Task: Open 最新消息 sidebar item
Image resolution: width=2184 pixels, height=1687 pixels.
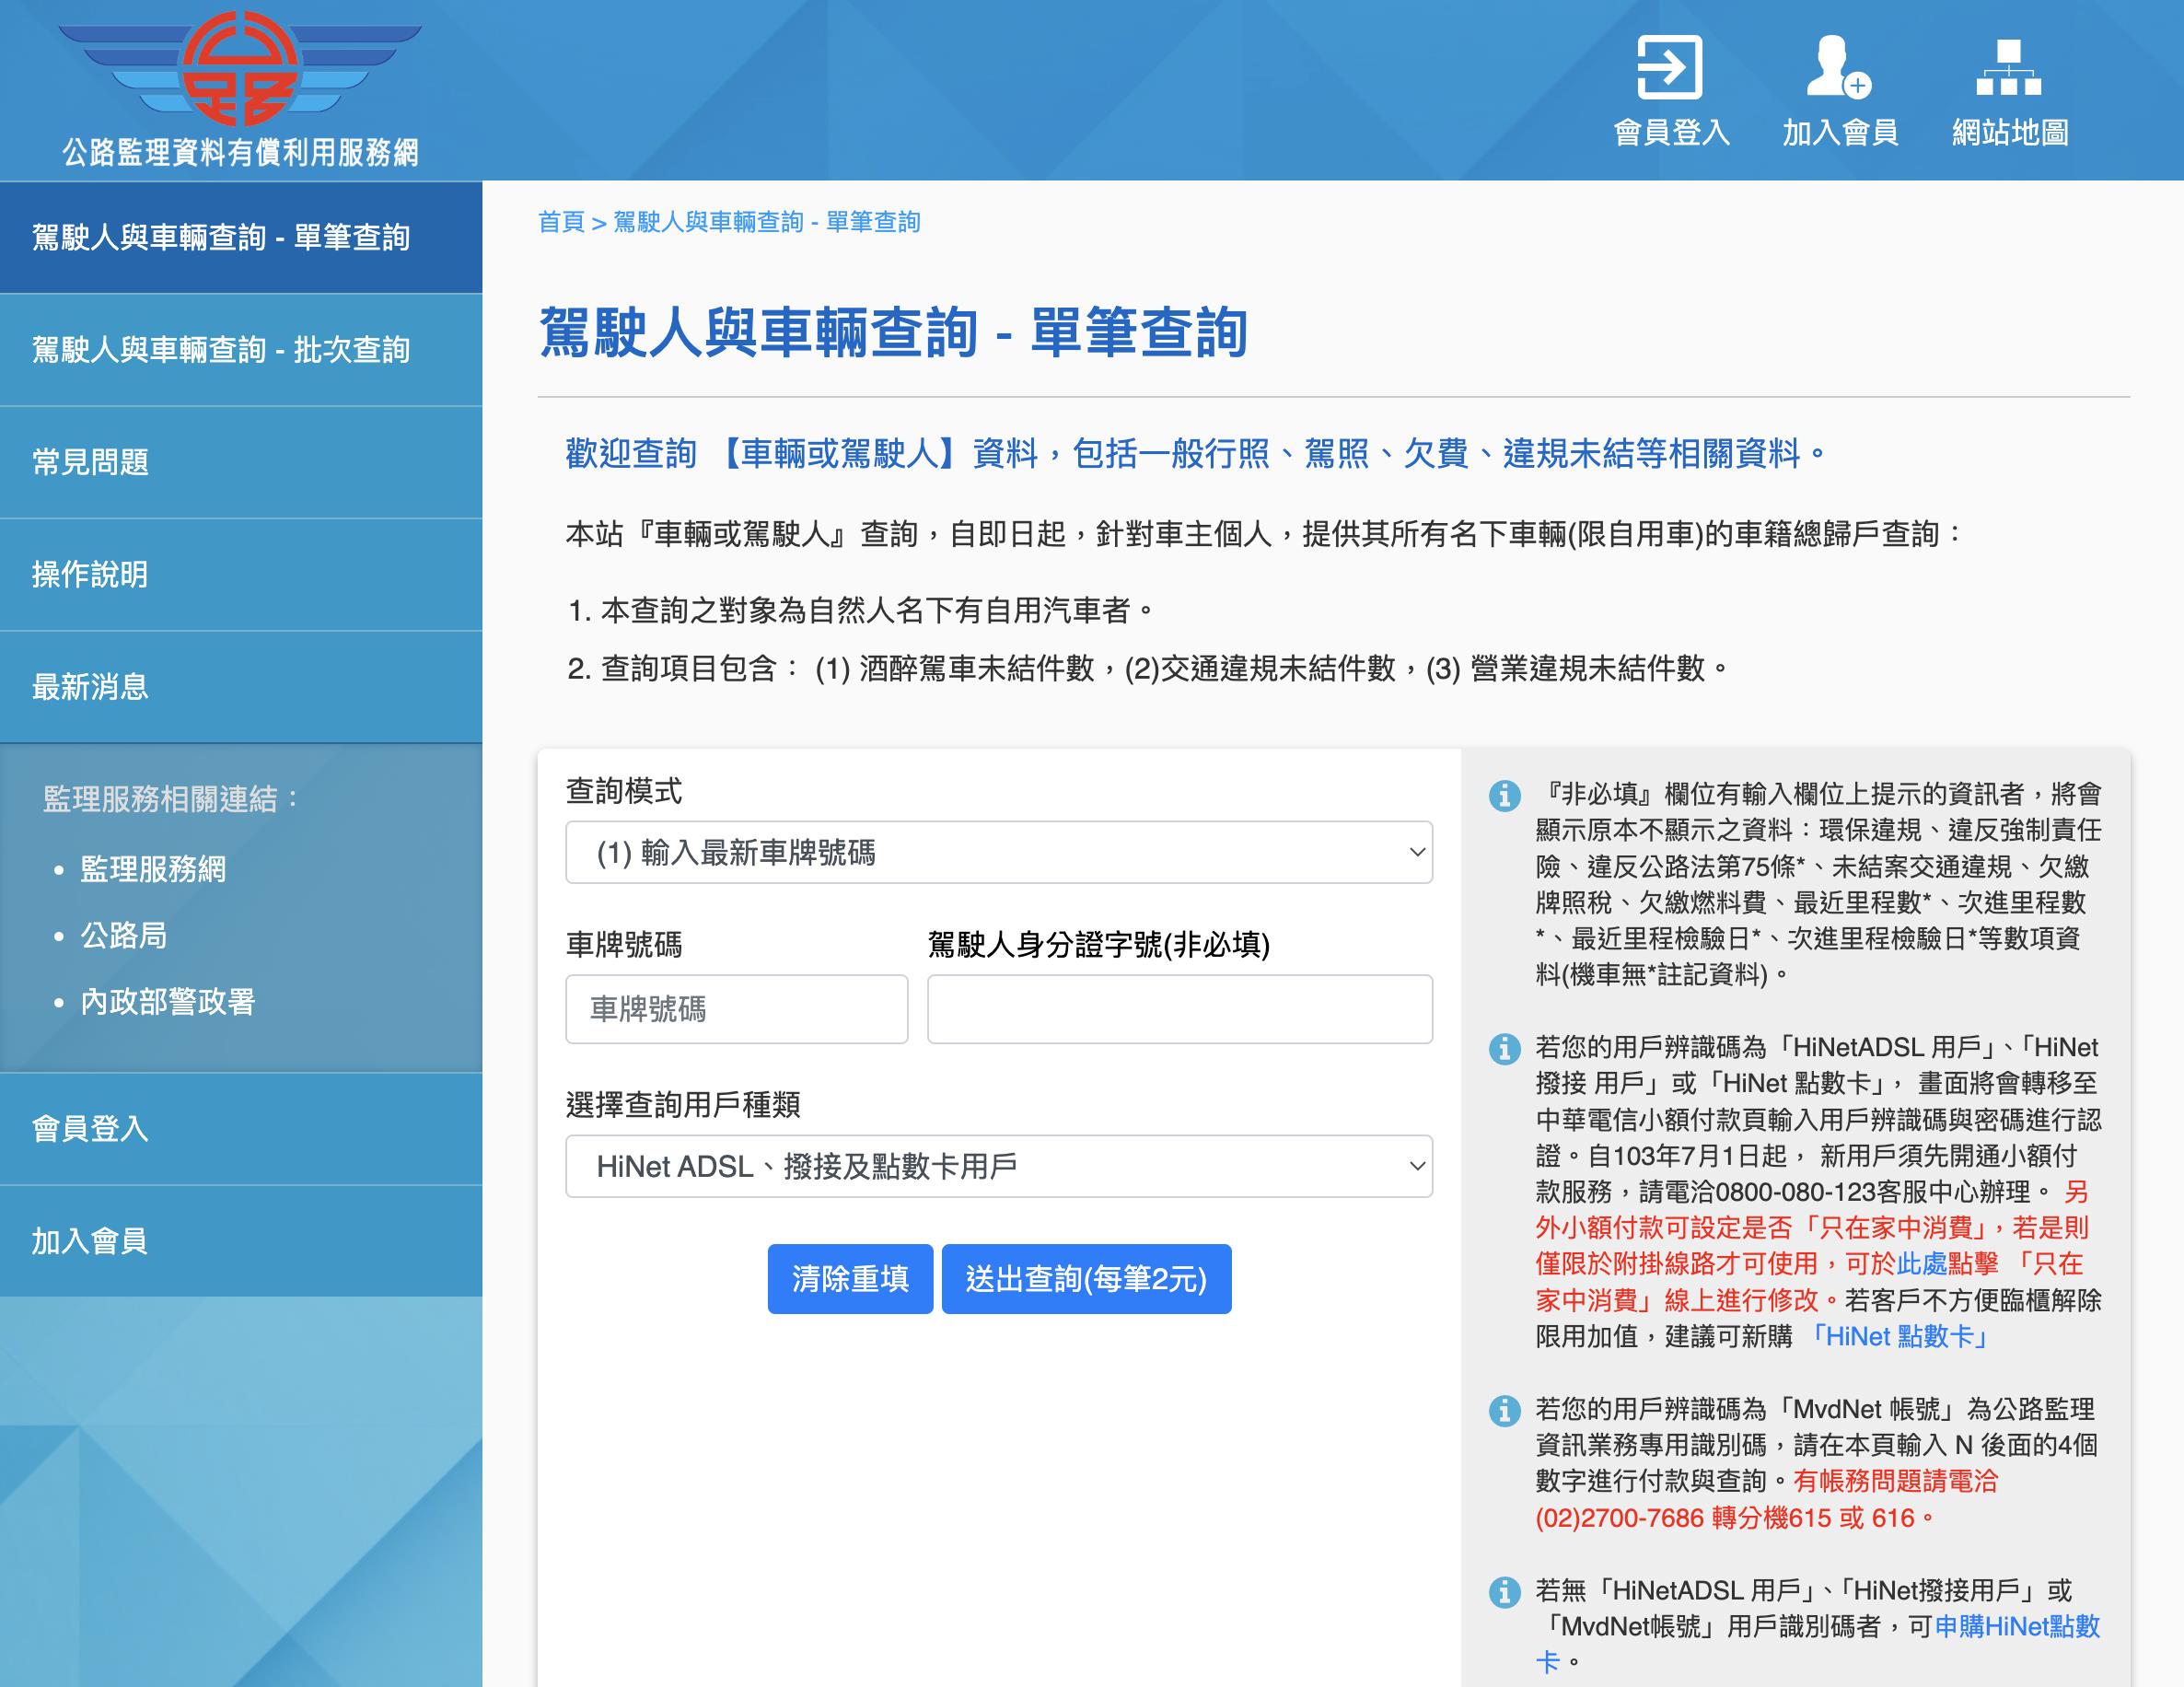Action: tap(90, 687)
